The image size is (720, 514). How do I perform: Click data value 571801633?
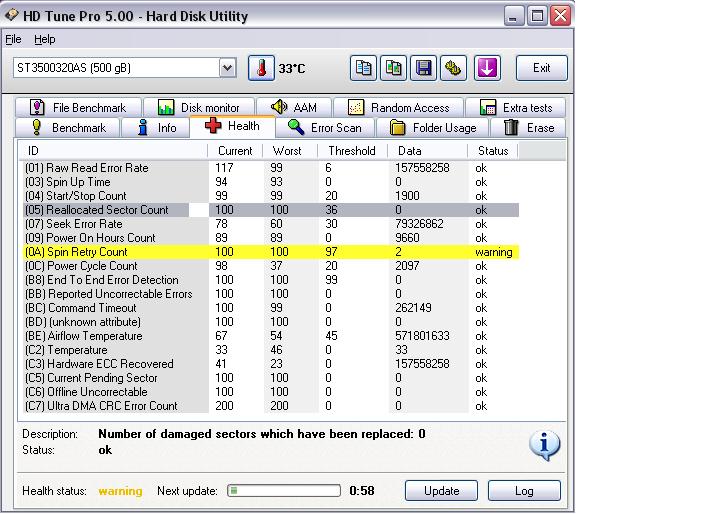(x=422, y=336)
